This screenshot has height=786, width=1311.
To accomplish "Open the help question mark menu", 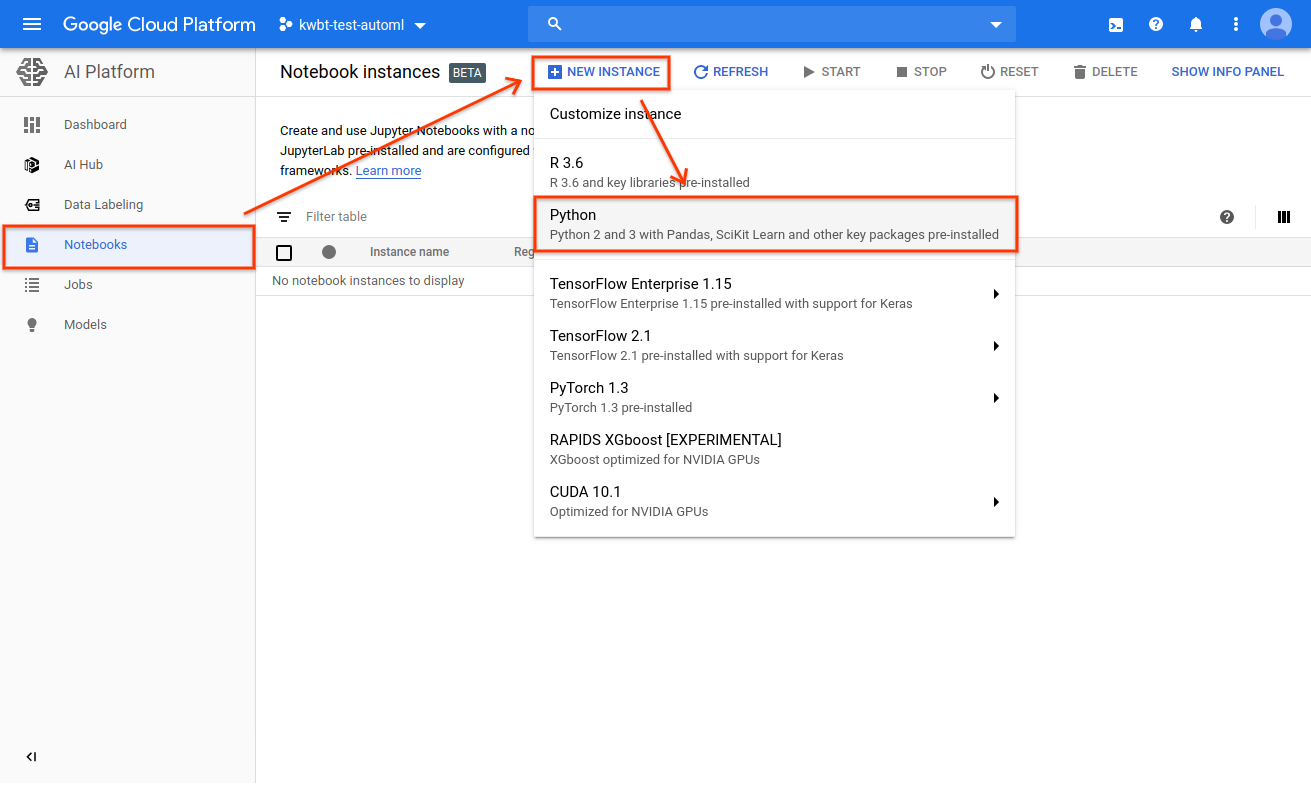I will (1156, 24).
